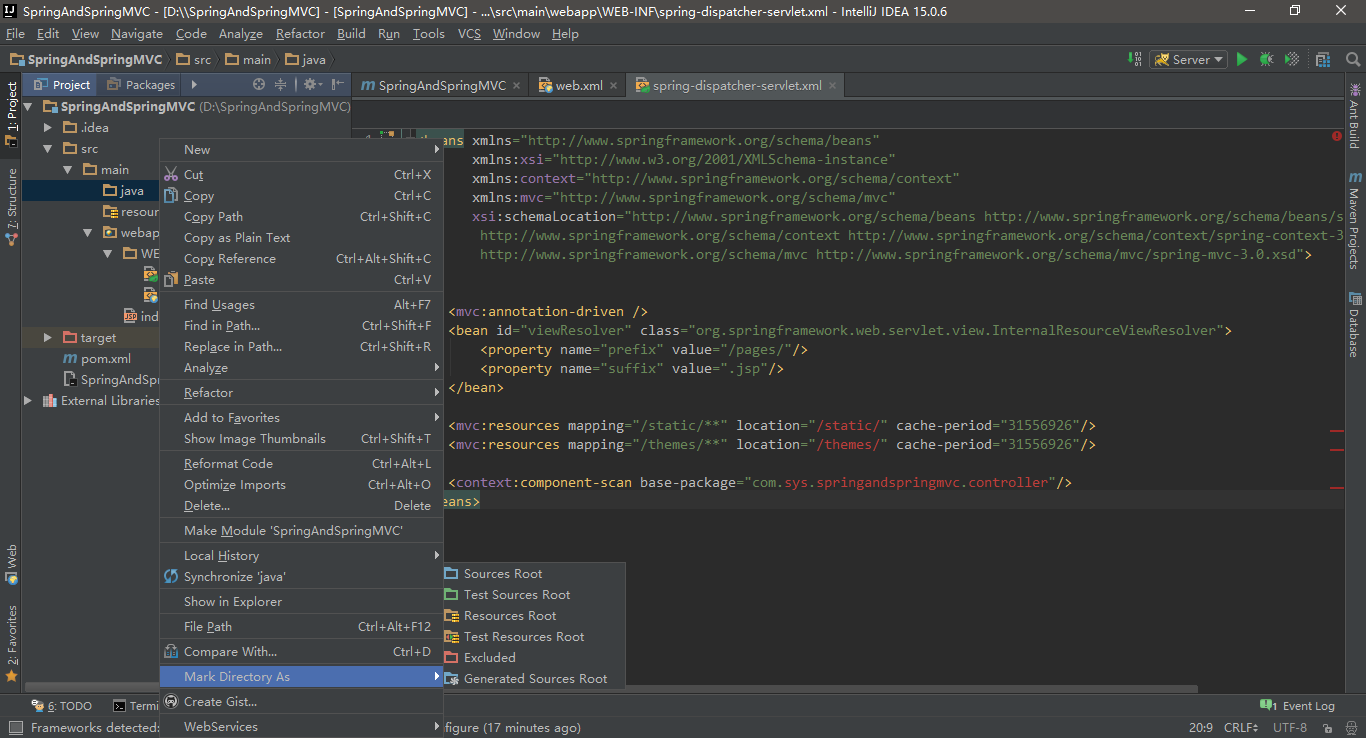Toggle the 7: Structure side tab
This screenshot has width=1366, height=738.
[11, 207]
